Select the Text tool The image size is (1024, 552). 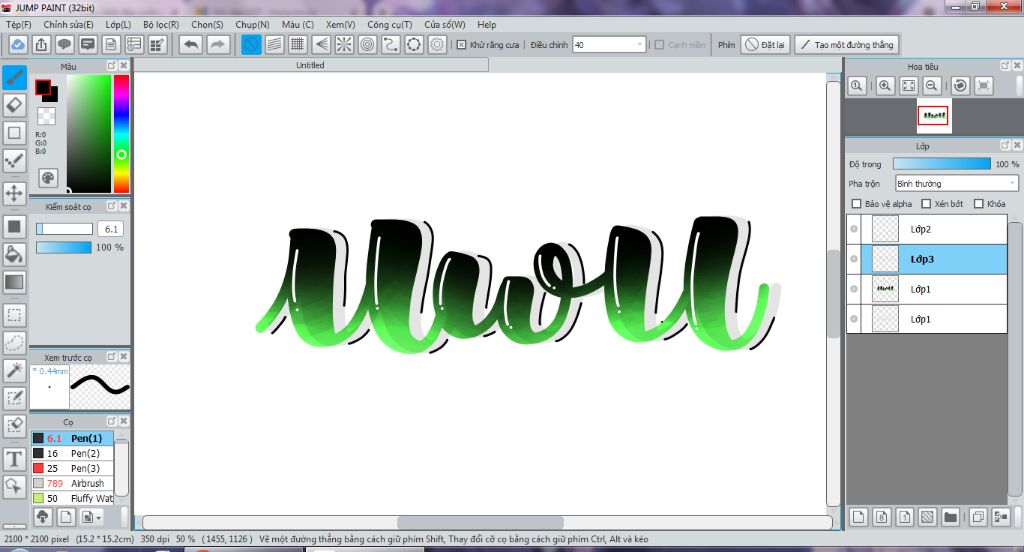(x=14, y=459)
